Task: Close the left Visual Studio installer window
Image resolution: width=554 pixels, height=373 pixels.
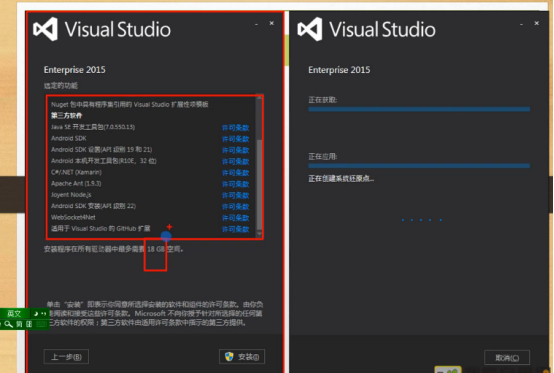Action: click(271, 23)
